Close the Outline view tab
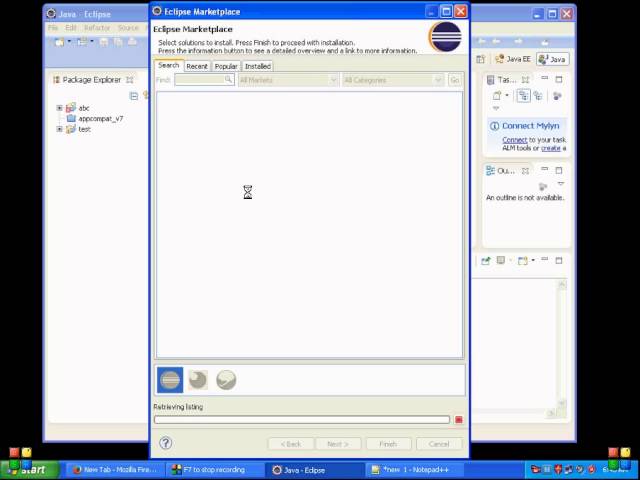Screen dimensions: 640x480 (x=526, y=171)
